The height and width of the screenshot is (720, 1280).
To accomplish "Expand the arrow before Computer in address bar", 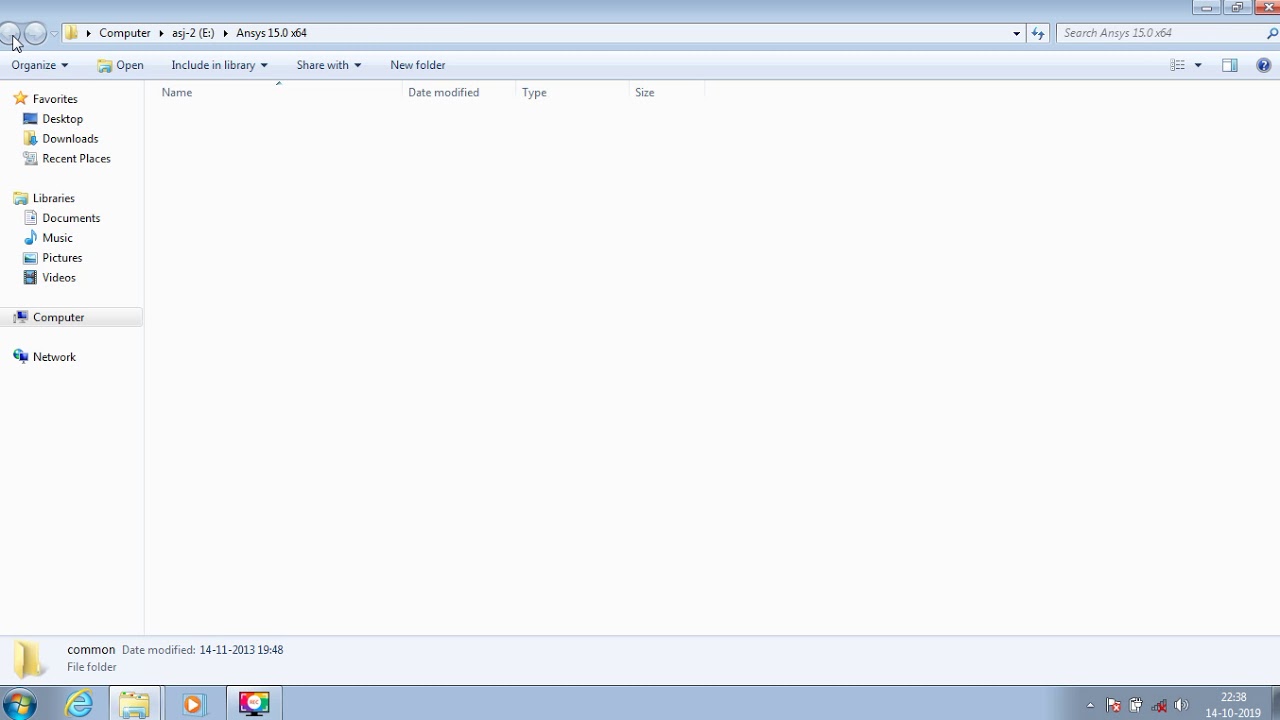I will 88,33.
